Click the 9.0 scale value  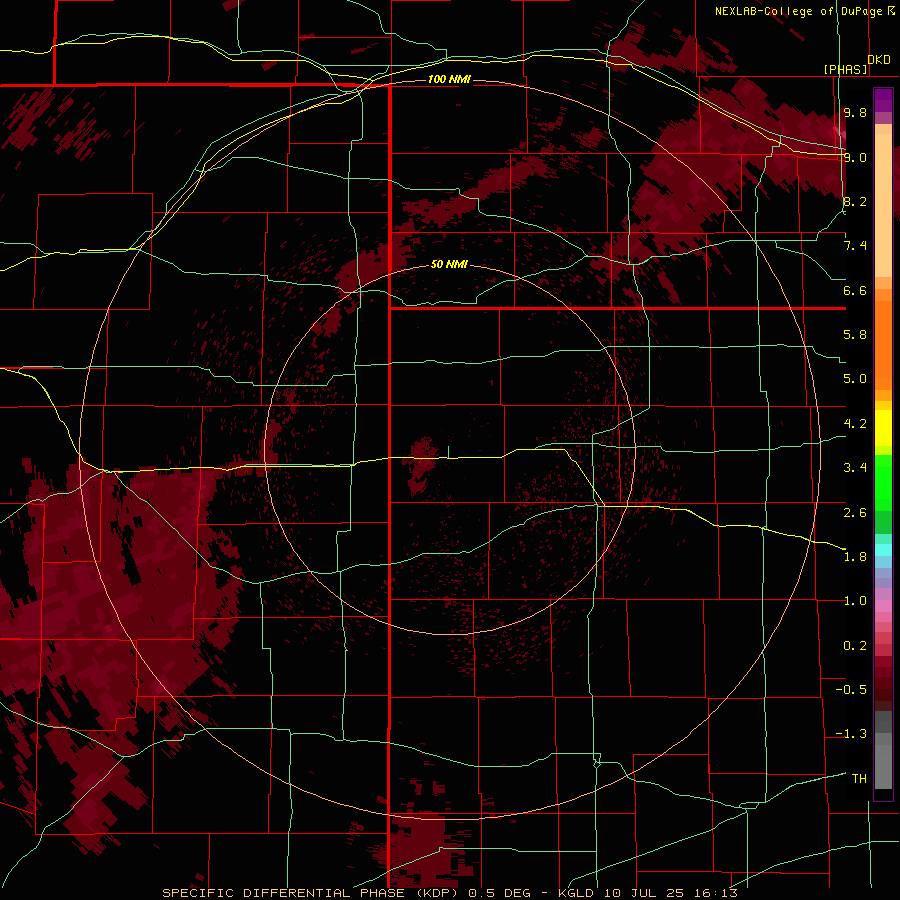pos(855,157)
